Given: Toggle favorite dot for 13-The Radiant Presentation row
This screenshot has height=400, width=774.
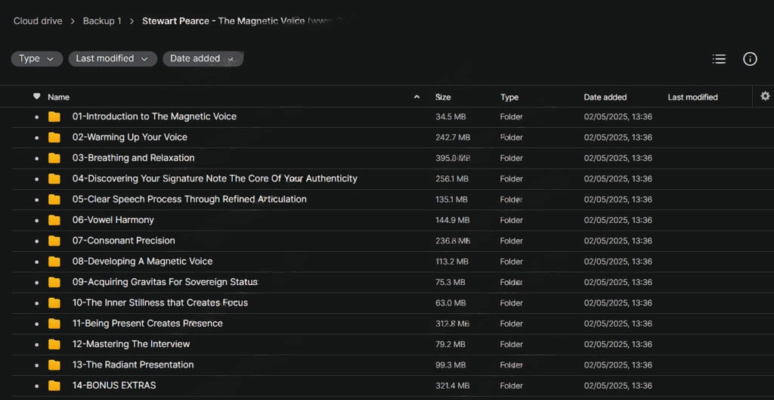Looking at the screenshot, I should click(37, 365).
